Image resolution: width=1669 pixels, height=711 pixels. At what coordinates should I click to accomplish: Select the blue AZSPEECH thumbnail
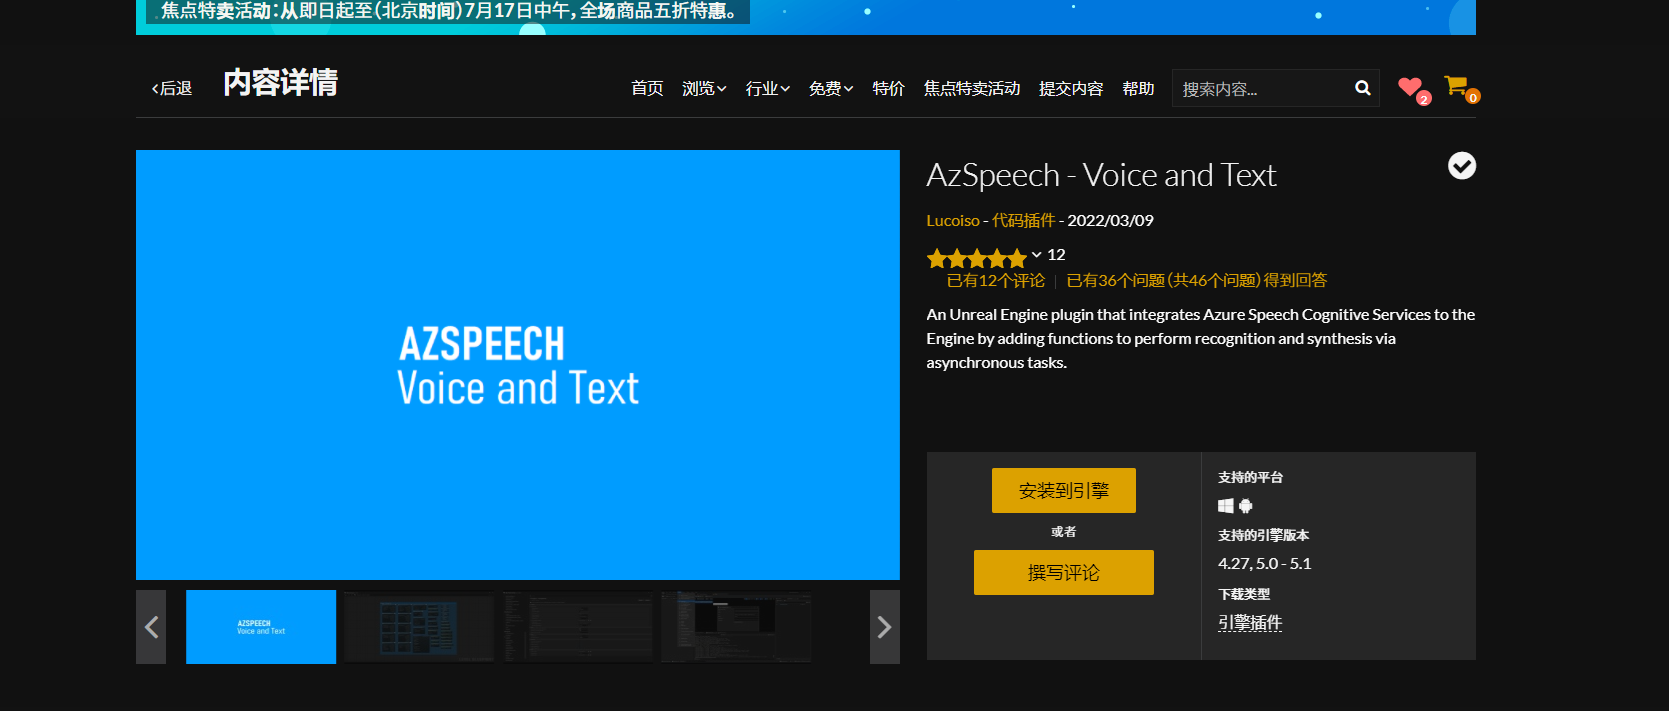click(261, 627)
